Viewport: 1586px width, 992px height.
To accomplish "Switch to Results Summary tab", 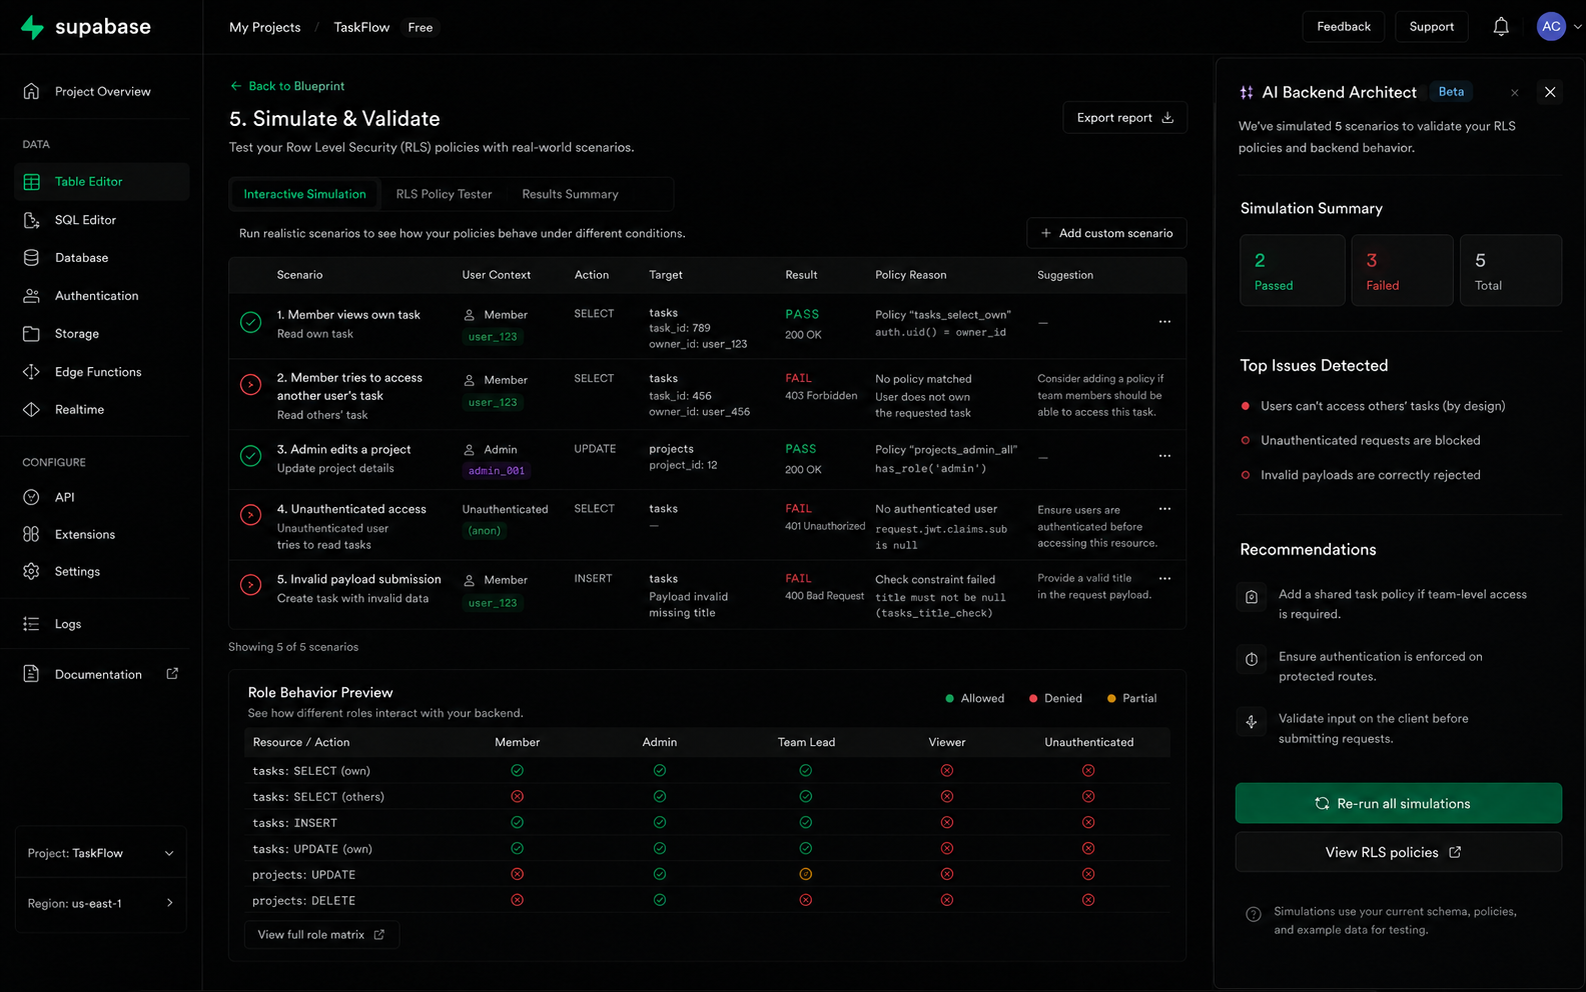I will [570, 194].
